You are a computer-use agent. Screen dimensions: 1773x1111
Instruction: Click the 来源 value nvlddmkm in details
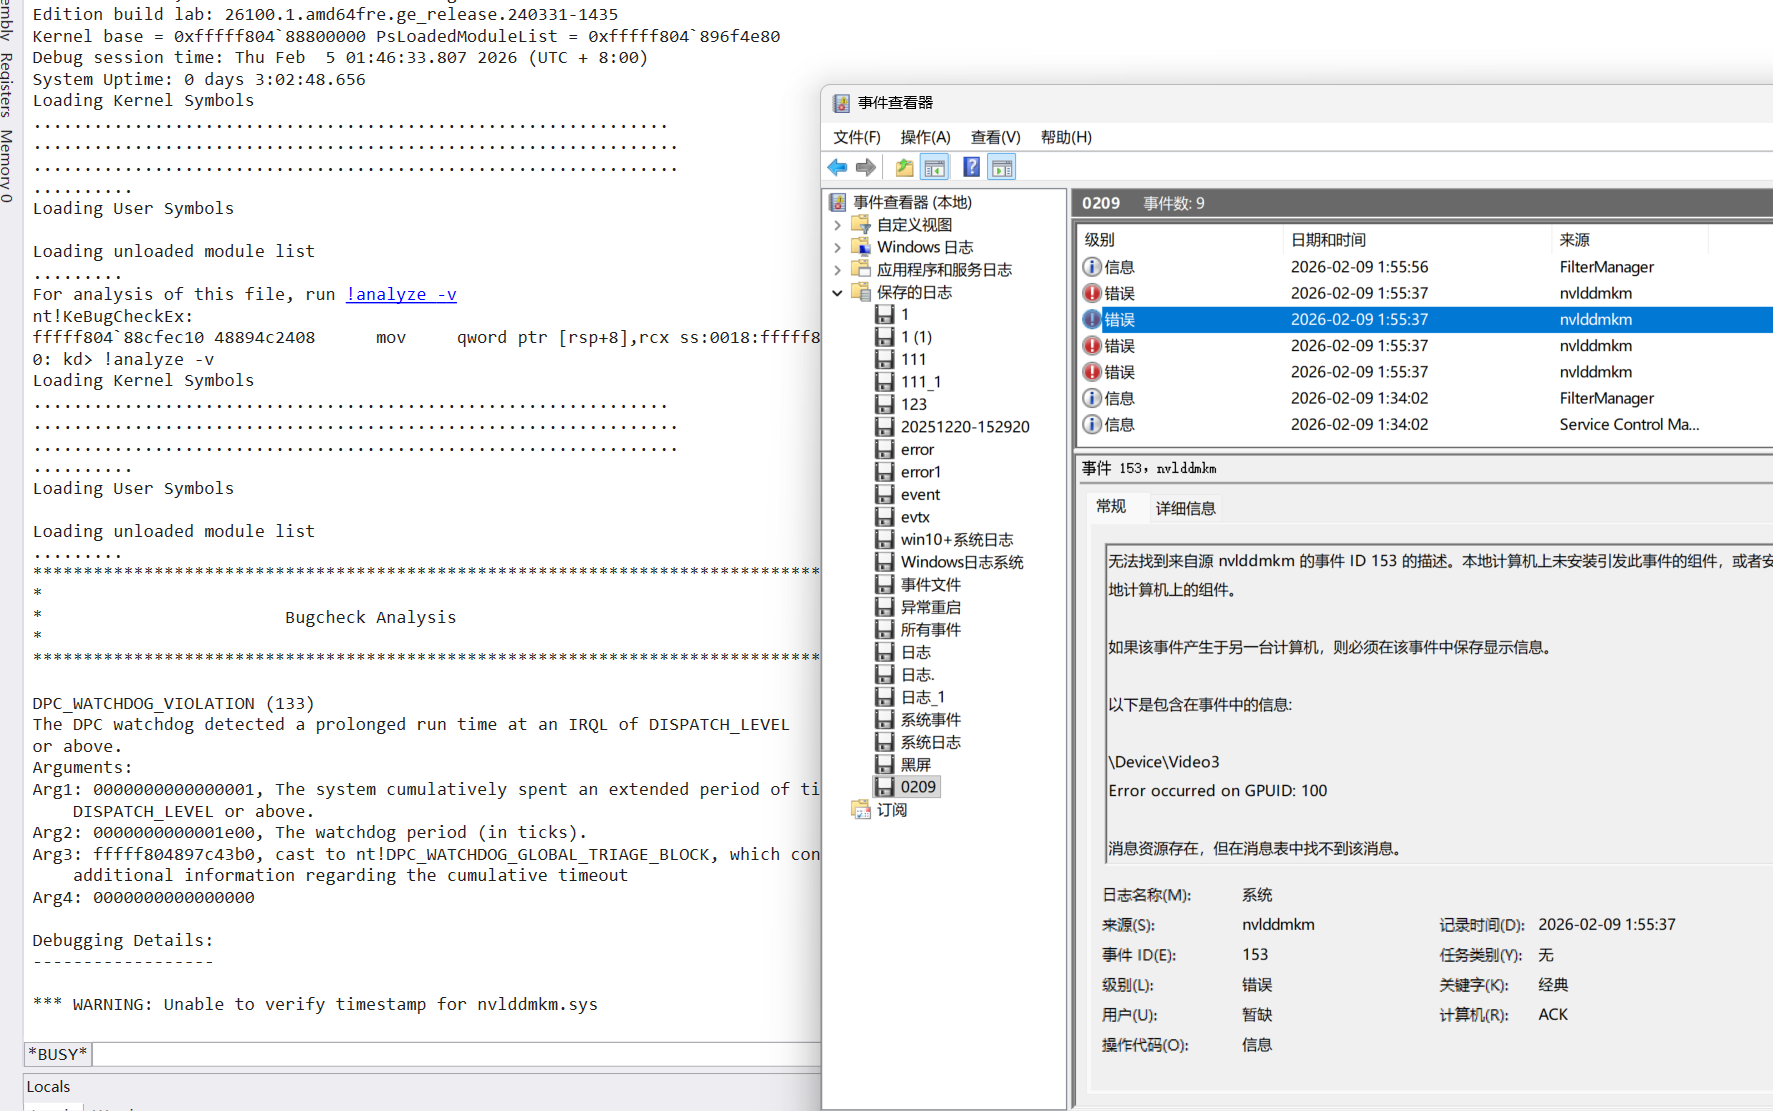1278,925
